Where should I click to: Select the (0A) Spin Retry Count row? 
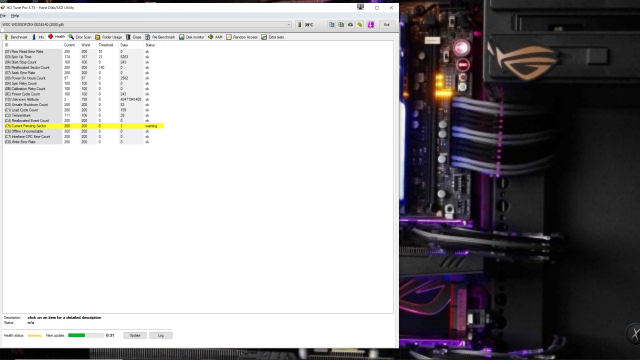84,84
